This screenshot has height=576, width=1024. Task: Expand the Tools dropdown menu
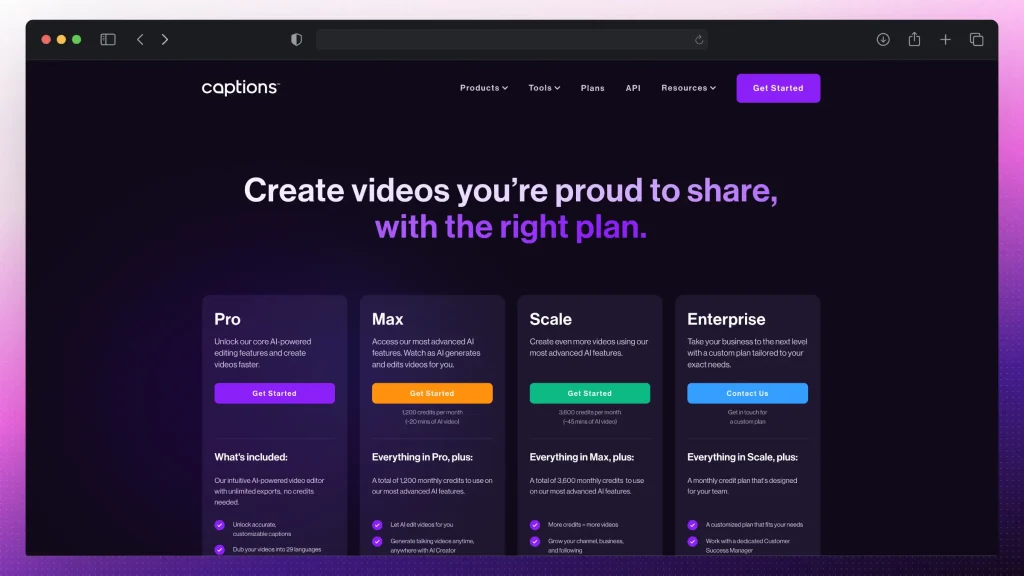pyautogui.click(x=544, y=88)
